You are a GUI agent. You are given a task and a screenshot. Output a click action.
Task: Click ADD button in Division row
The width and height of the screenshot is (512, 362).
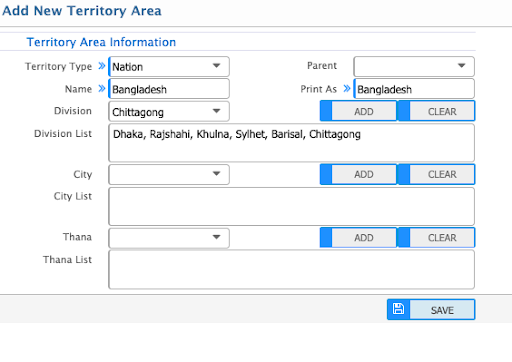359,111
